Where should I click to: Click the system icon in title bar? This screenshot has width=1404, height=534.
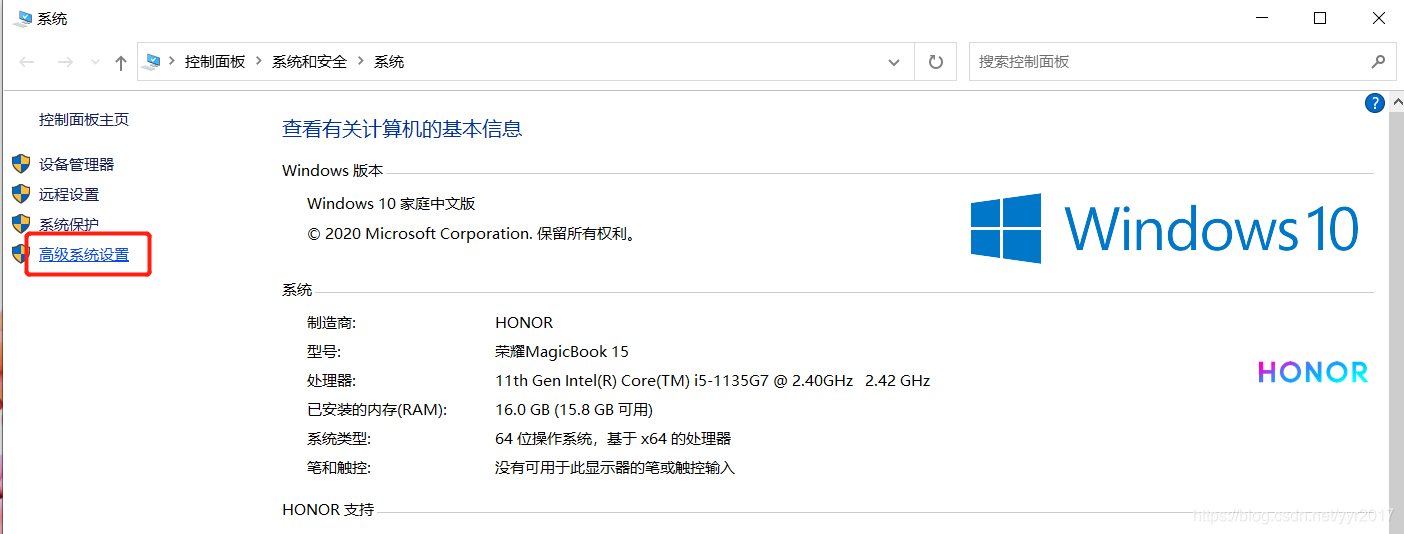(x=22, y=19)
